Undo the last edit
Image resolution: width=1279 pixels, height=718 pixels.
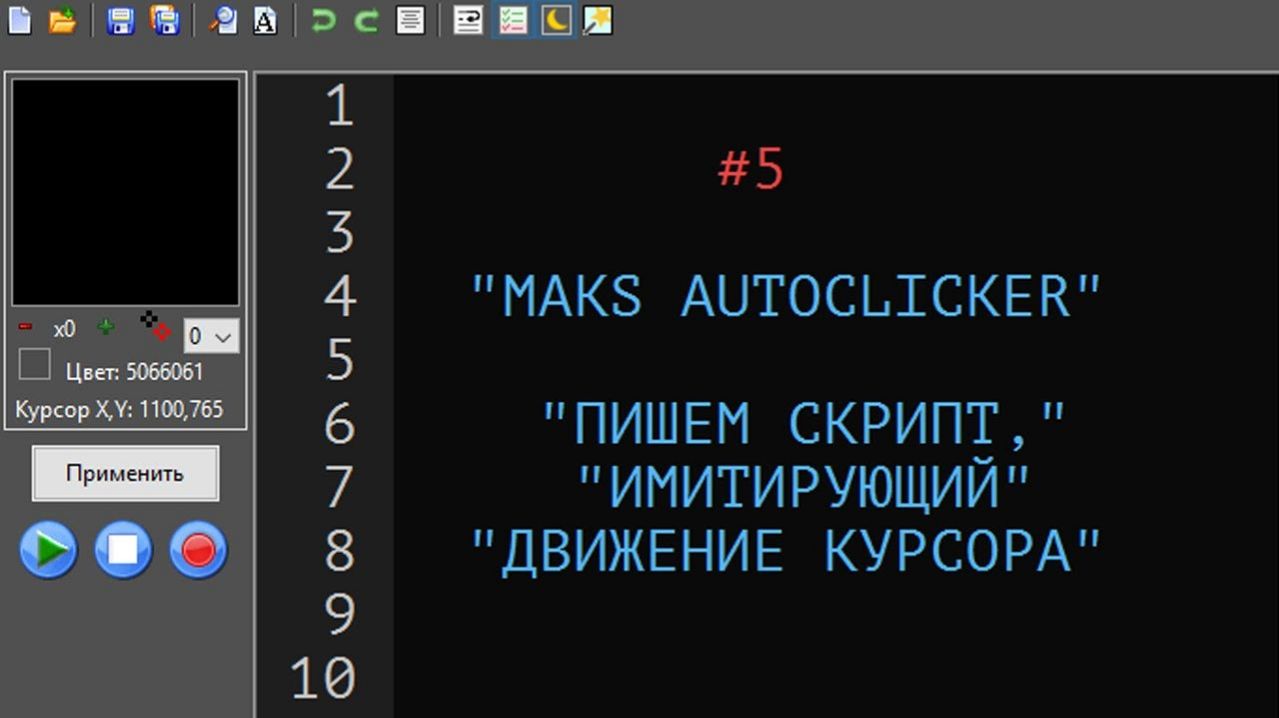(323, 21)
